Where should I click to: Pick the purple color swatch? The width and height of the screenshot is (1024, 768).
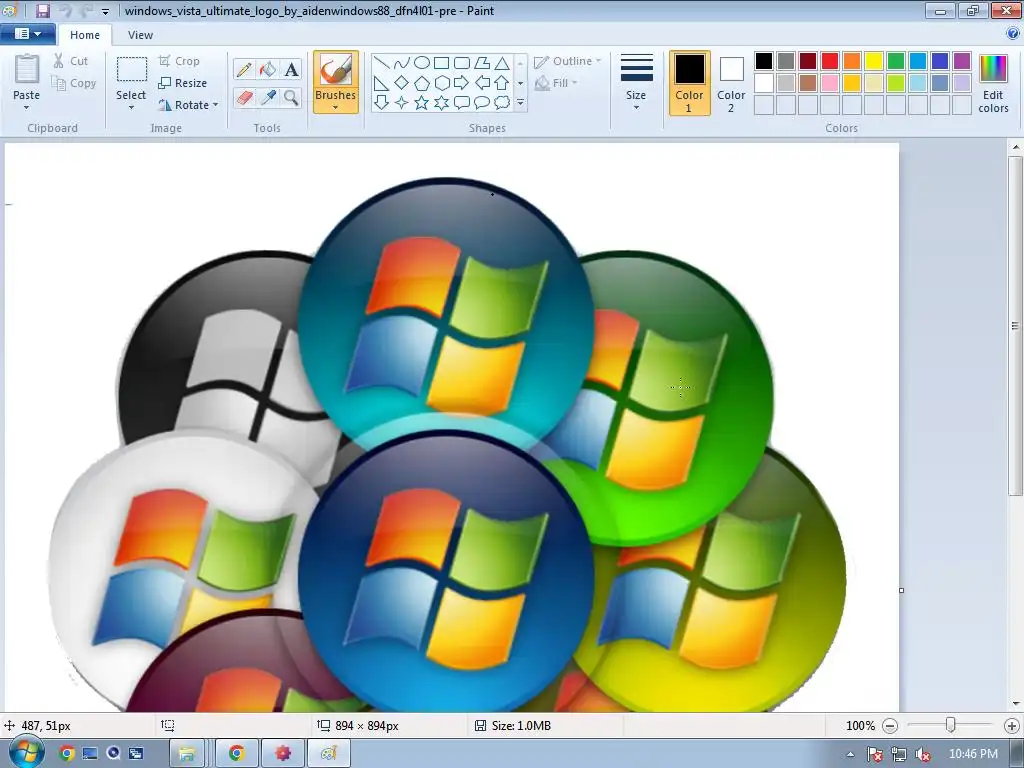[x=961, y=61]
